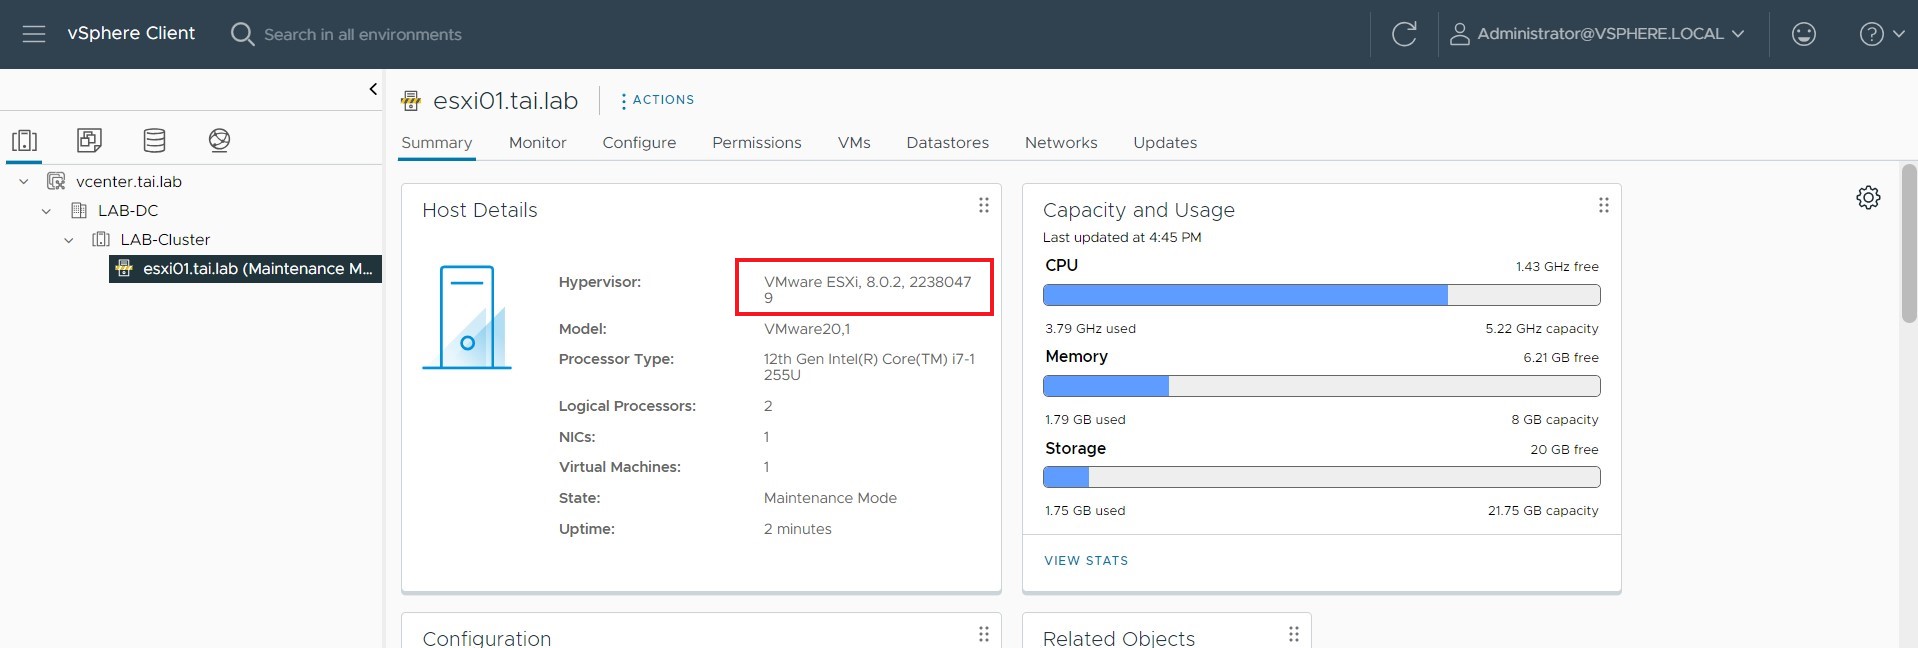Click the 3.79 GHz used CPU label
The height and width of the screenshot is (648, 1918).
pos(1090,329)
